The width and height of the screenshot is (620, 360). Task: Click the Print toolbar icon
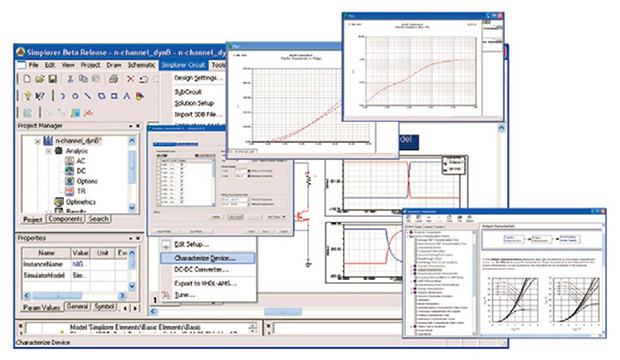[x=113, y=79]
